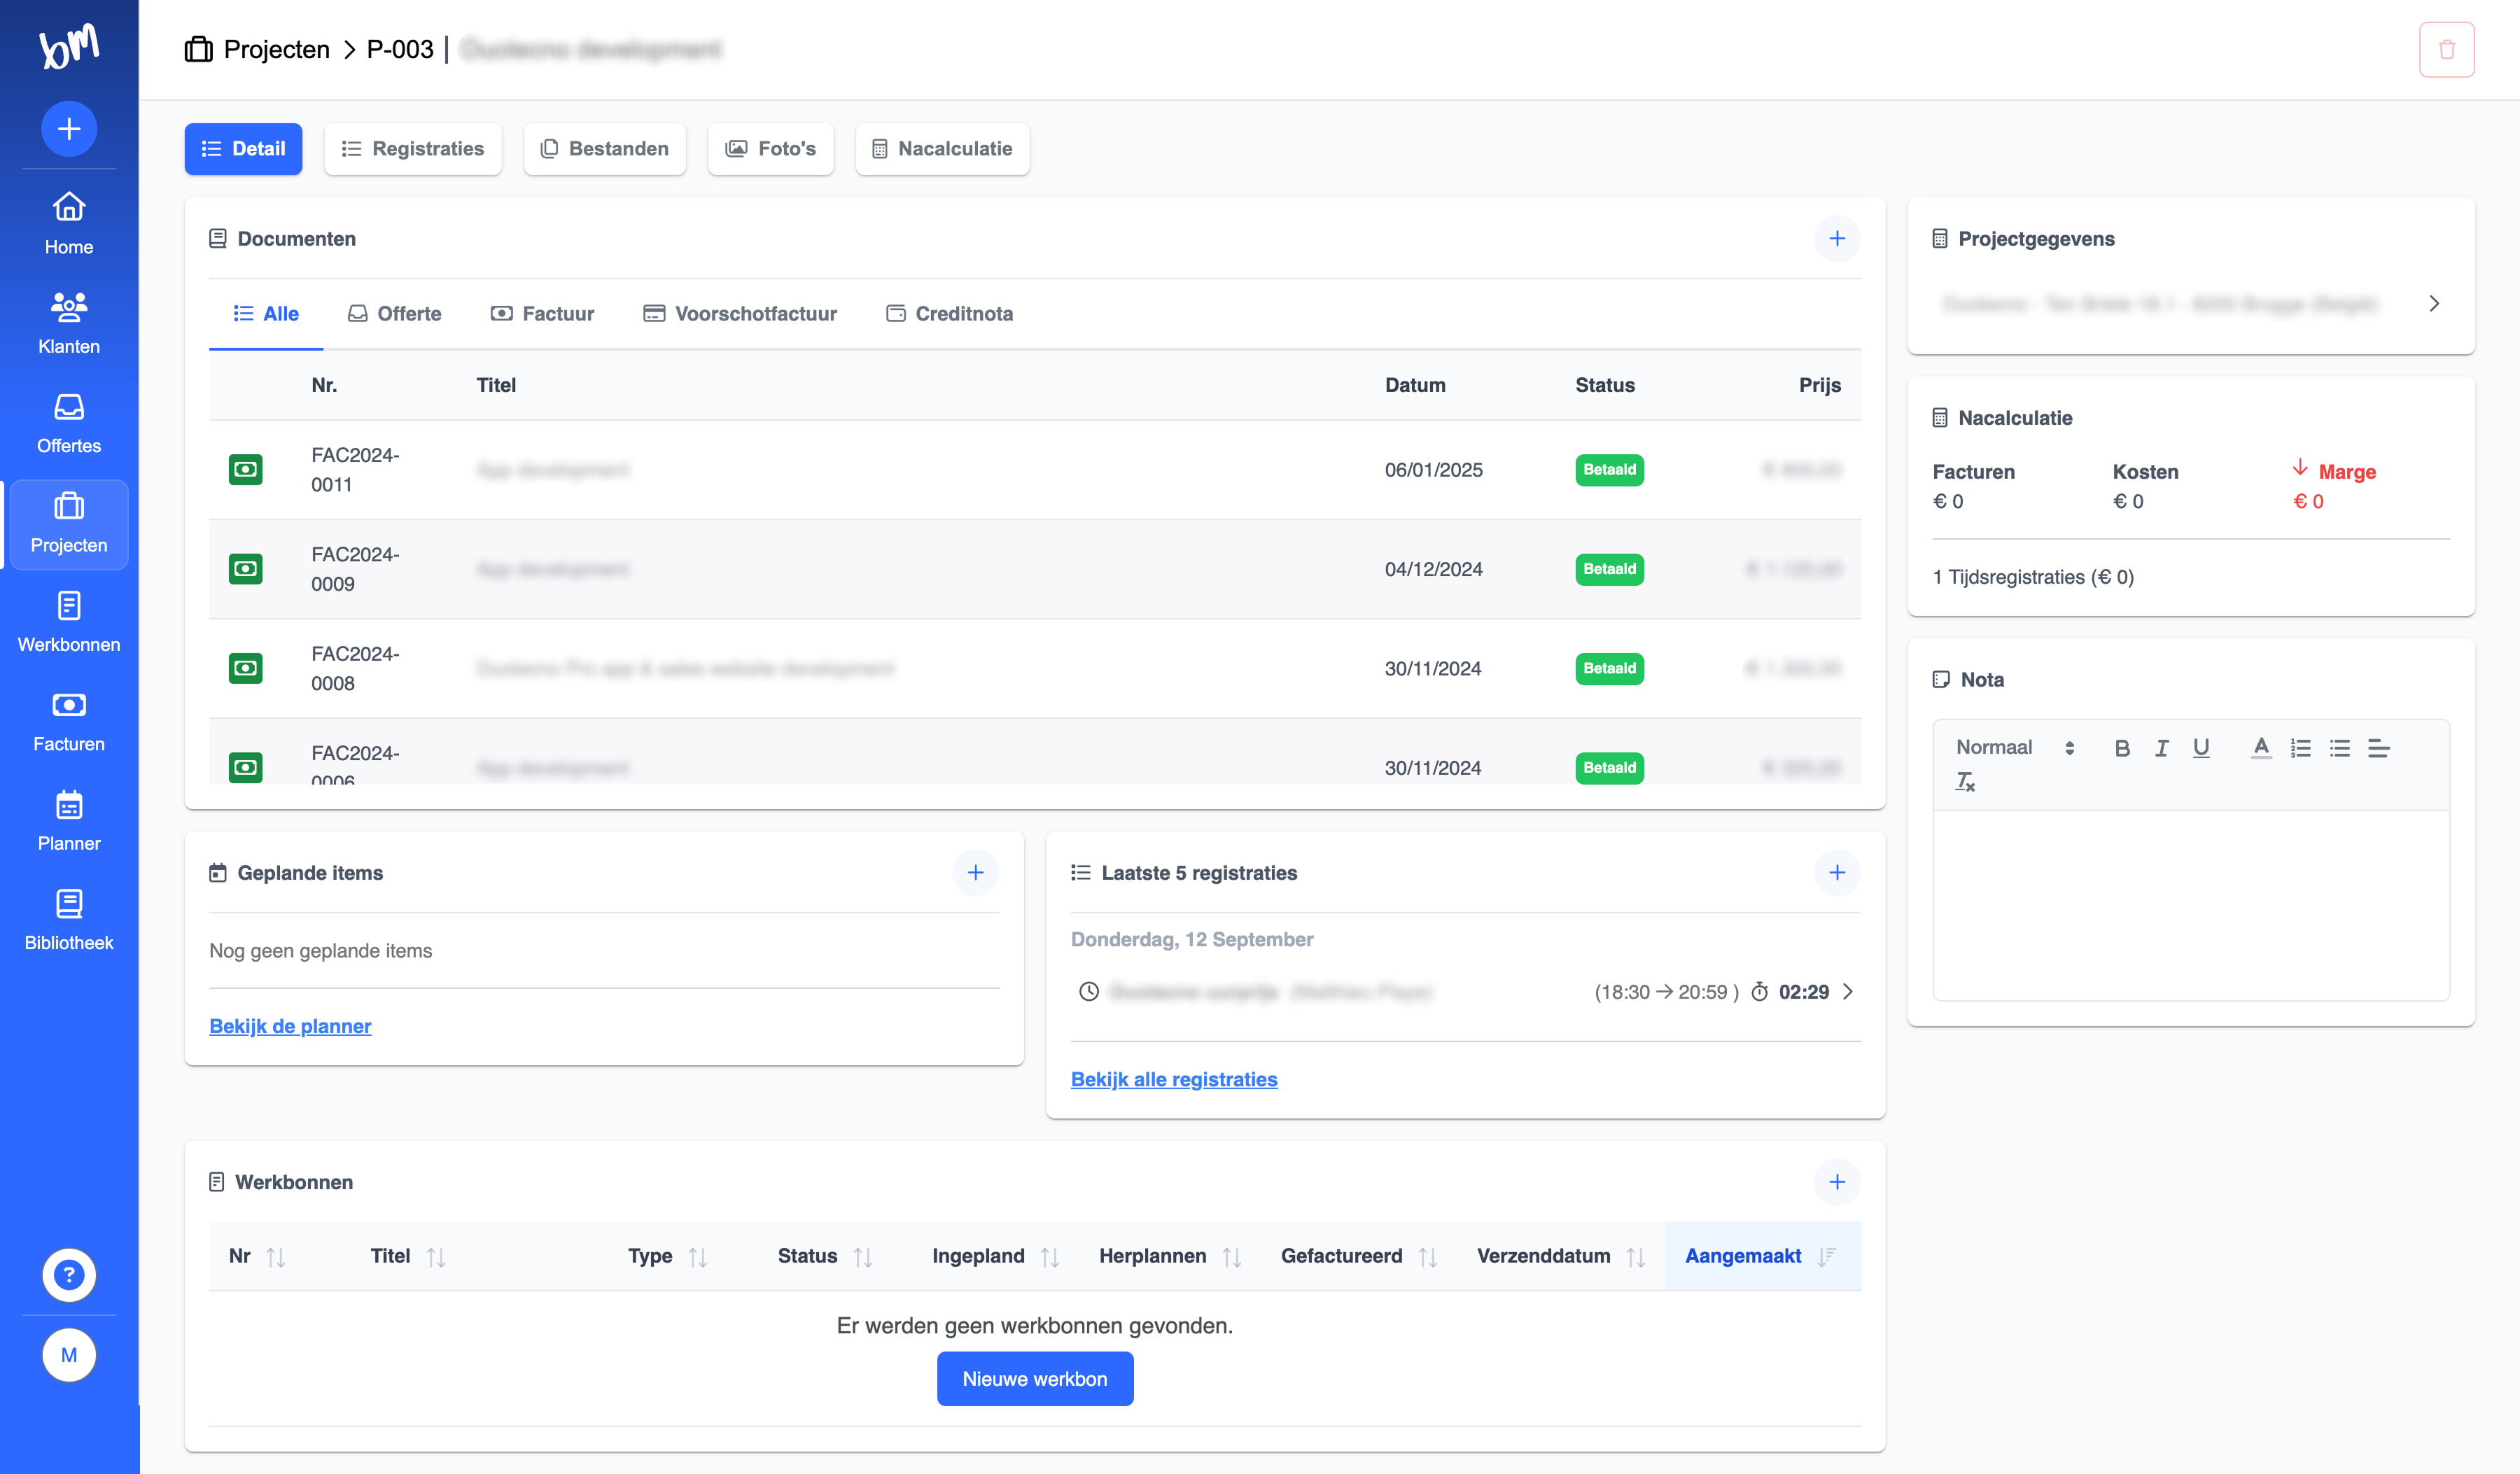Click inside the Nota text area
Image resolution: width=2520 pixels, height=1474 pixels.
(2190, 904)
